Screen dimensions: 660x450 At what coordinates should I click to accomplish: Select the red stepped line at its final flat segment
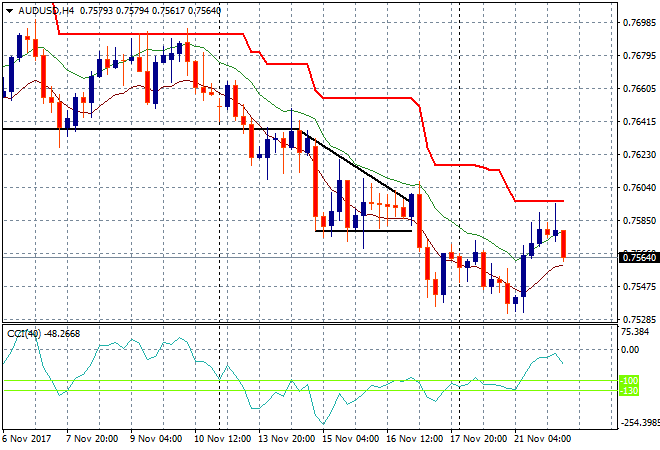click(539, 201)
